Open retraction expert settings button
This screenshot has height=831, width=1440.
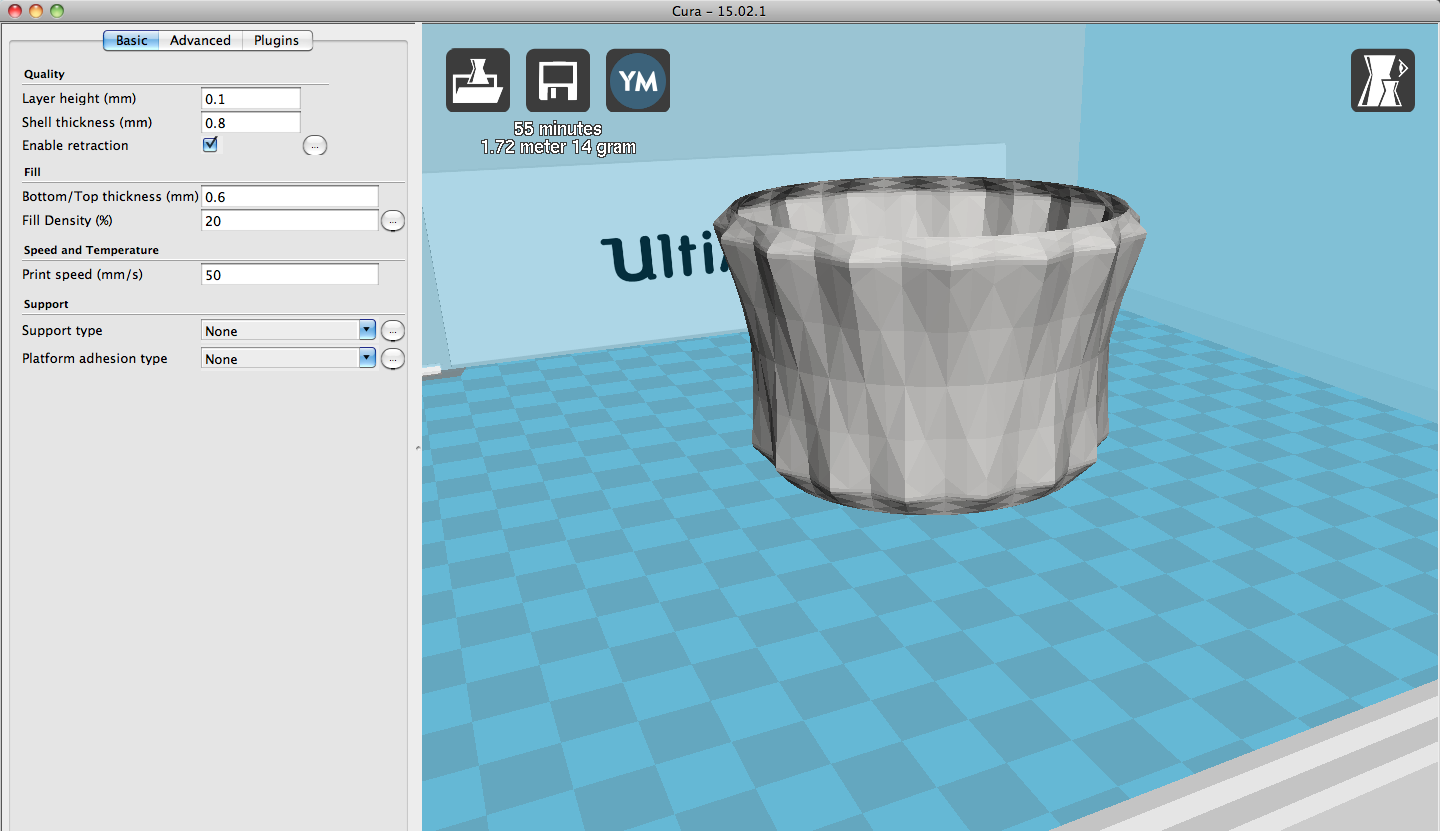click(x=315, y=146)
